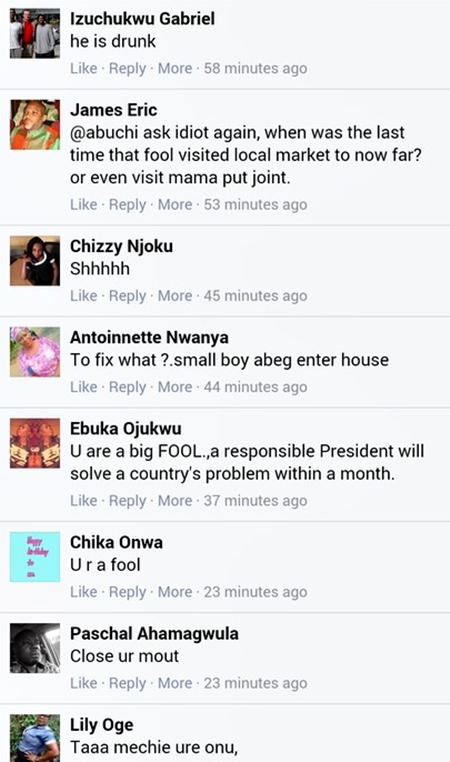Viewport: 450px width, 762px height.
Task: Open Izuchukwu Gabriel's profile picture
Action: click(35, 34)
